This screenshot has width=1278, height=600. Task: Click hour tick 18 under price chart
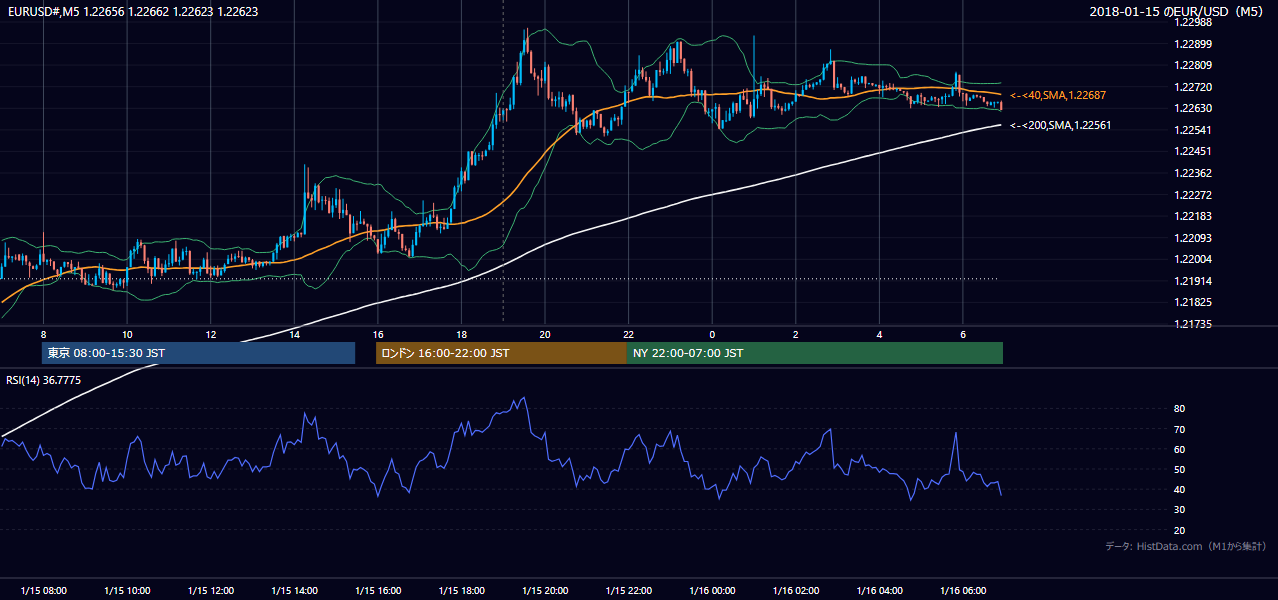[x=461, y=333]
